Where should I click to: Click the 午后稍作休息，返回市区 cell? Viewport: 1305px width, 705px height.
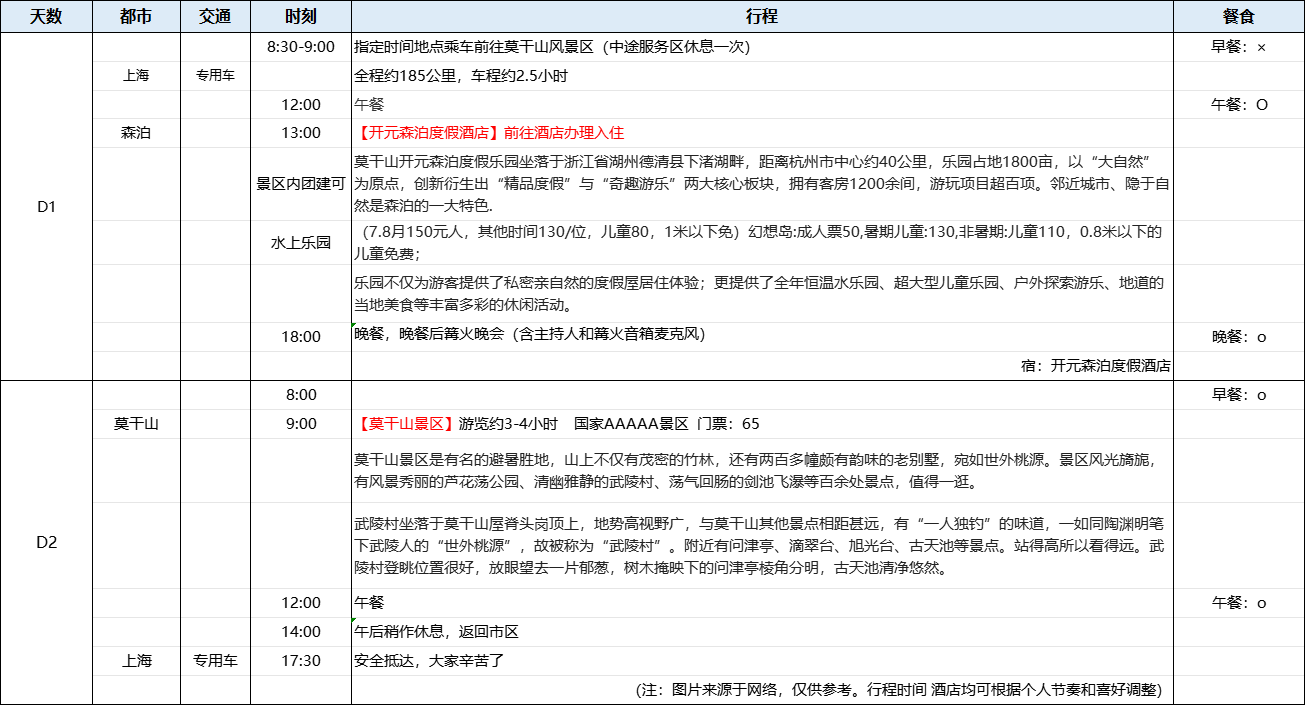pyautogui.click(x=437, y=632)
